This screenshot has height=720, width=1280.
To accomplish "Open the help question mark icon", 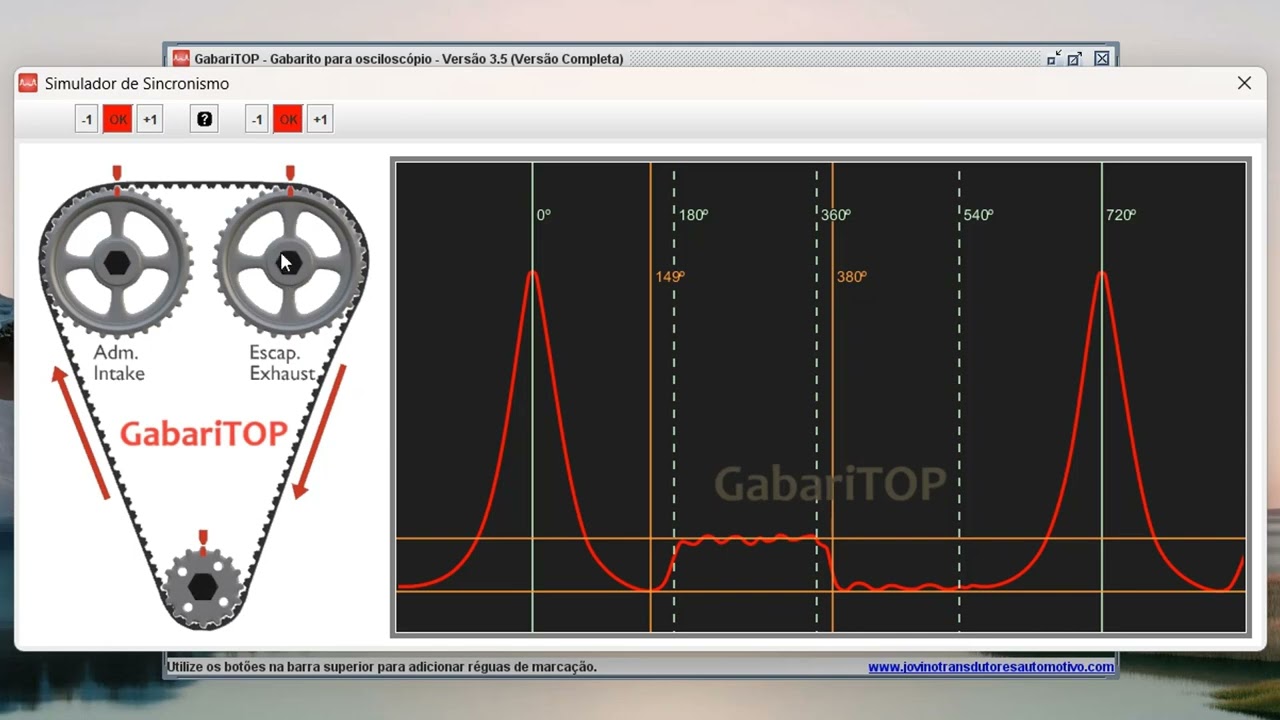I will pyautogui.click(x=204, y=120).
